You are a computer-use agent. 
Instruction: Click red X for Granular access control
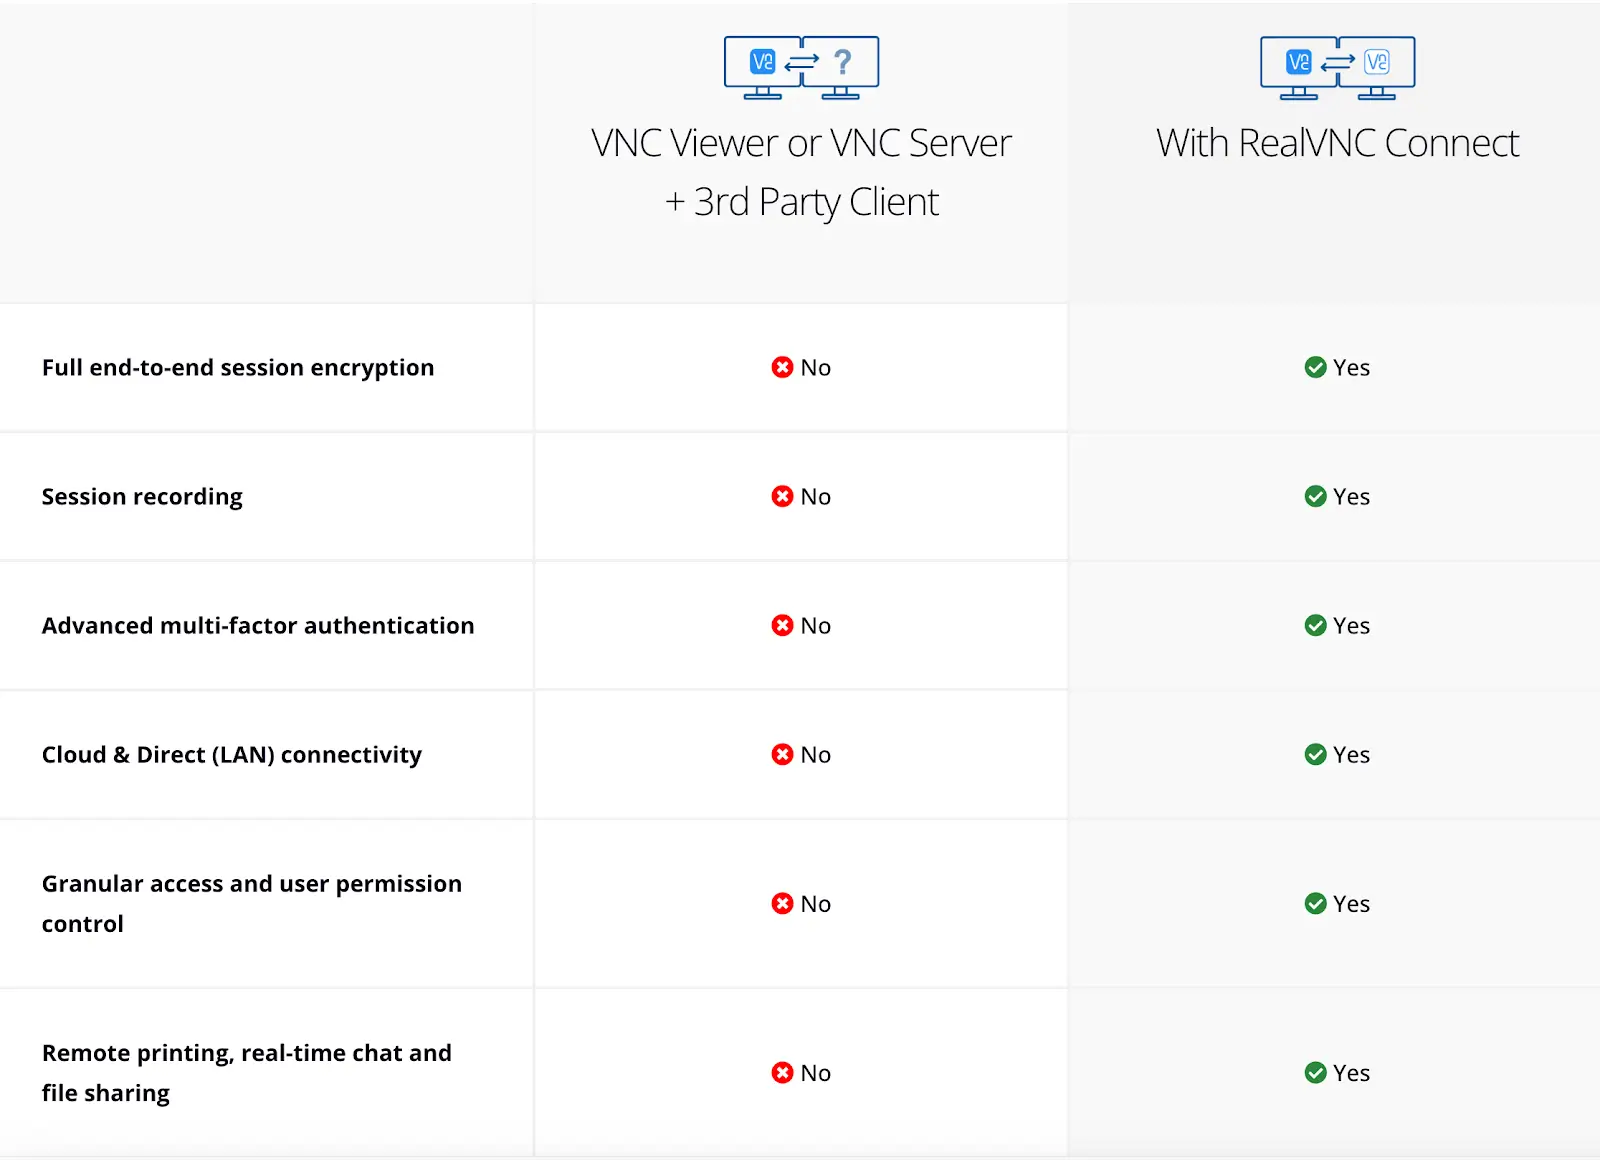point(782,904)
